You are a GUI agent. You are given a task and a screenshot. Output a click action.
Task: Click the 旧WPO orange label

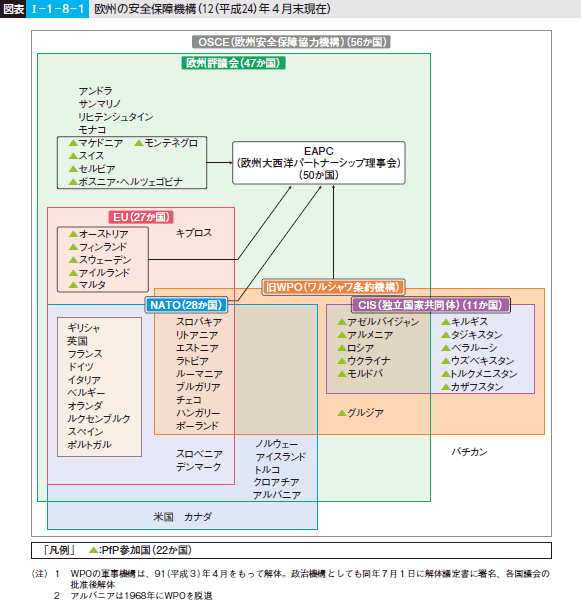click(333, 287)
